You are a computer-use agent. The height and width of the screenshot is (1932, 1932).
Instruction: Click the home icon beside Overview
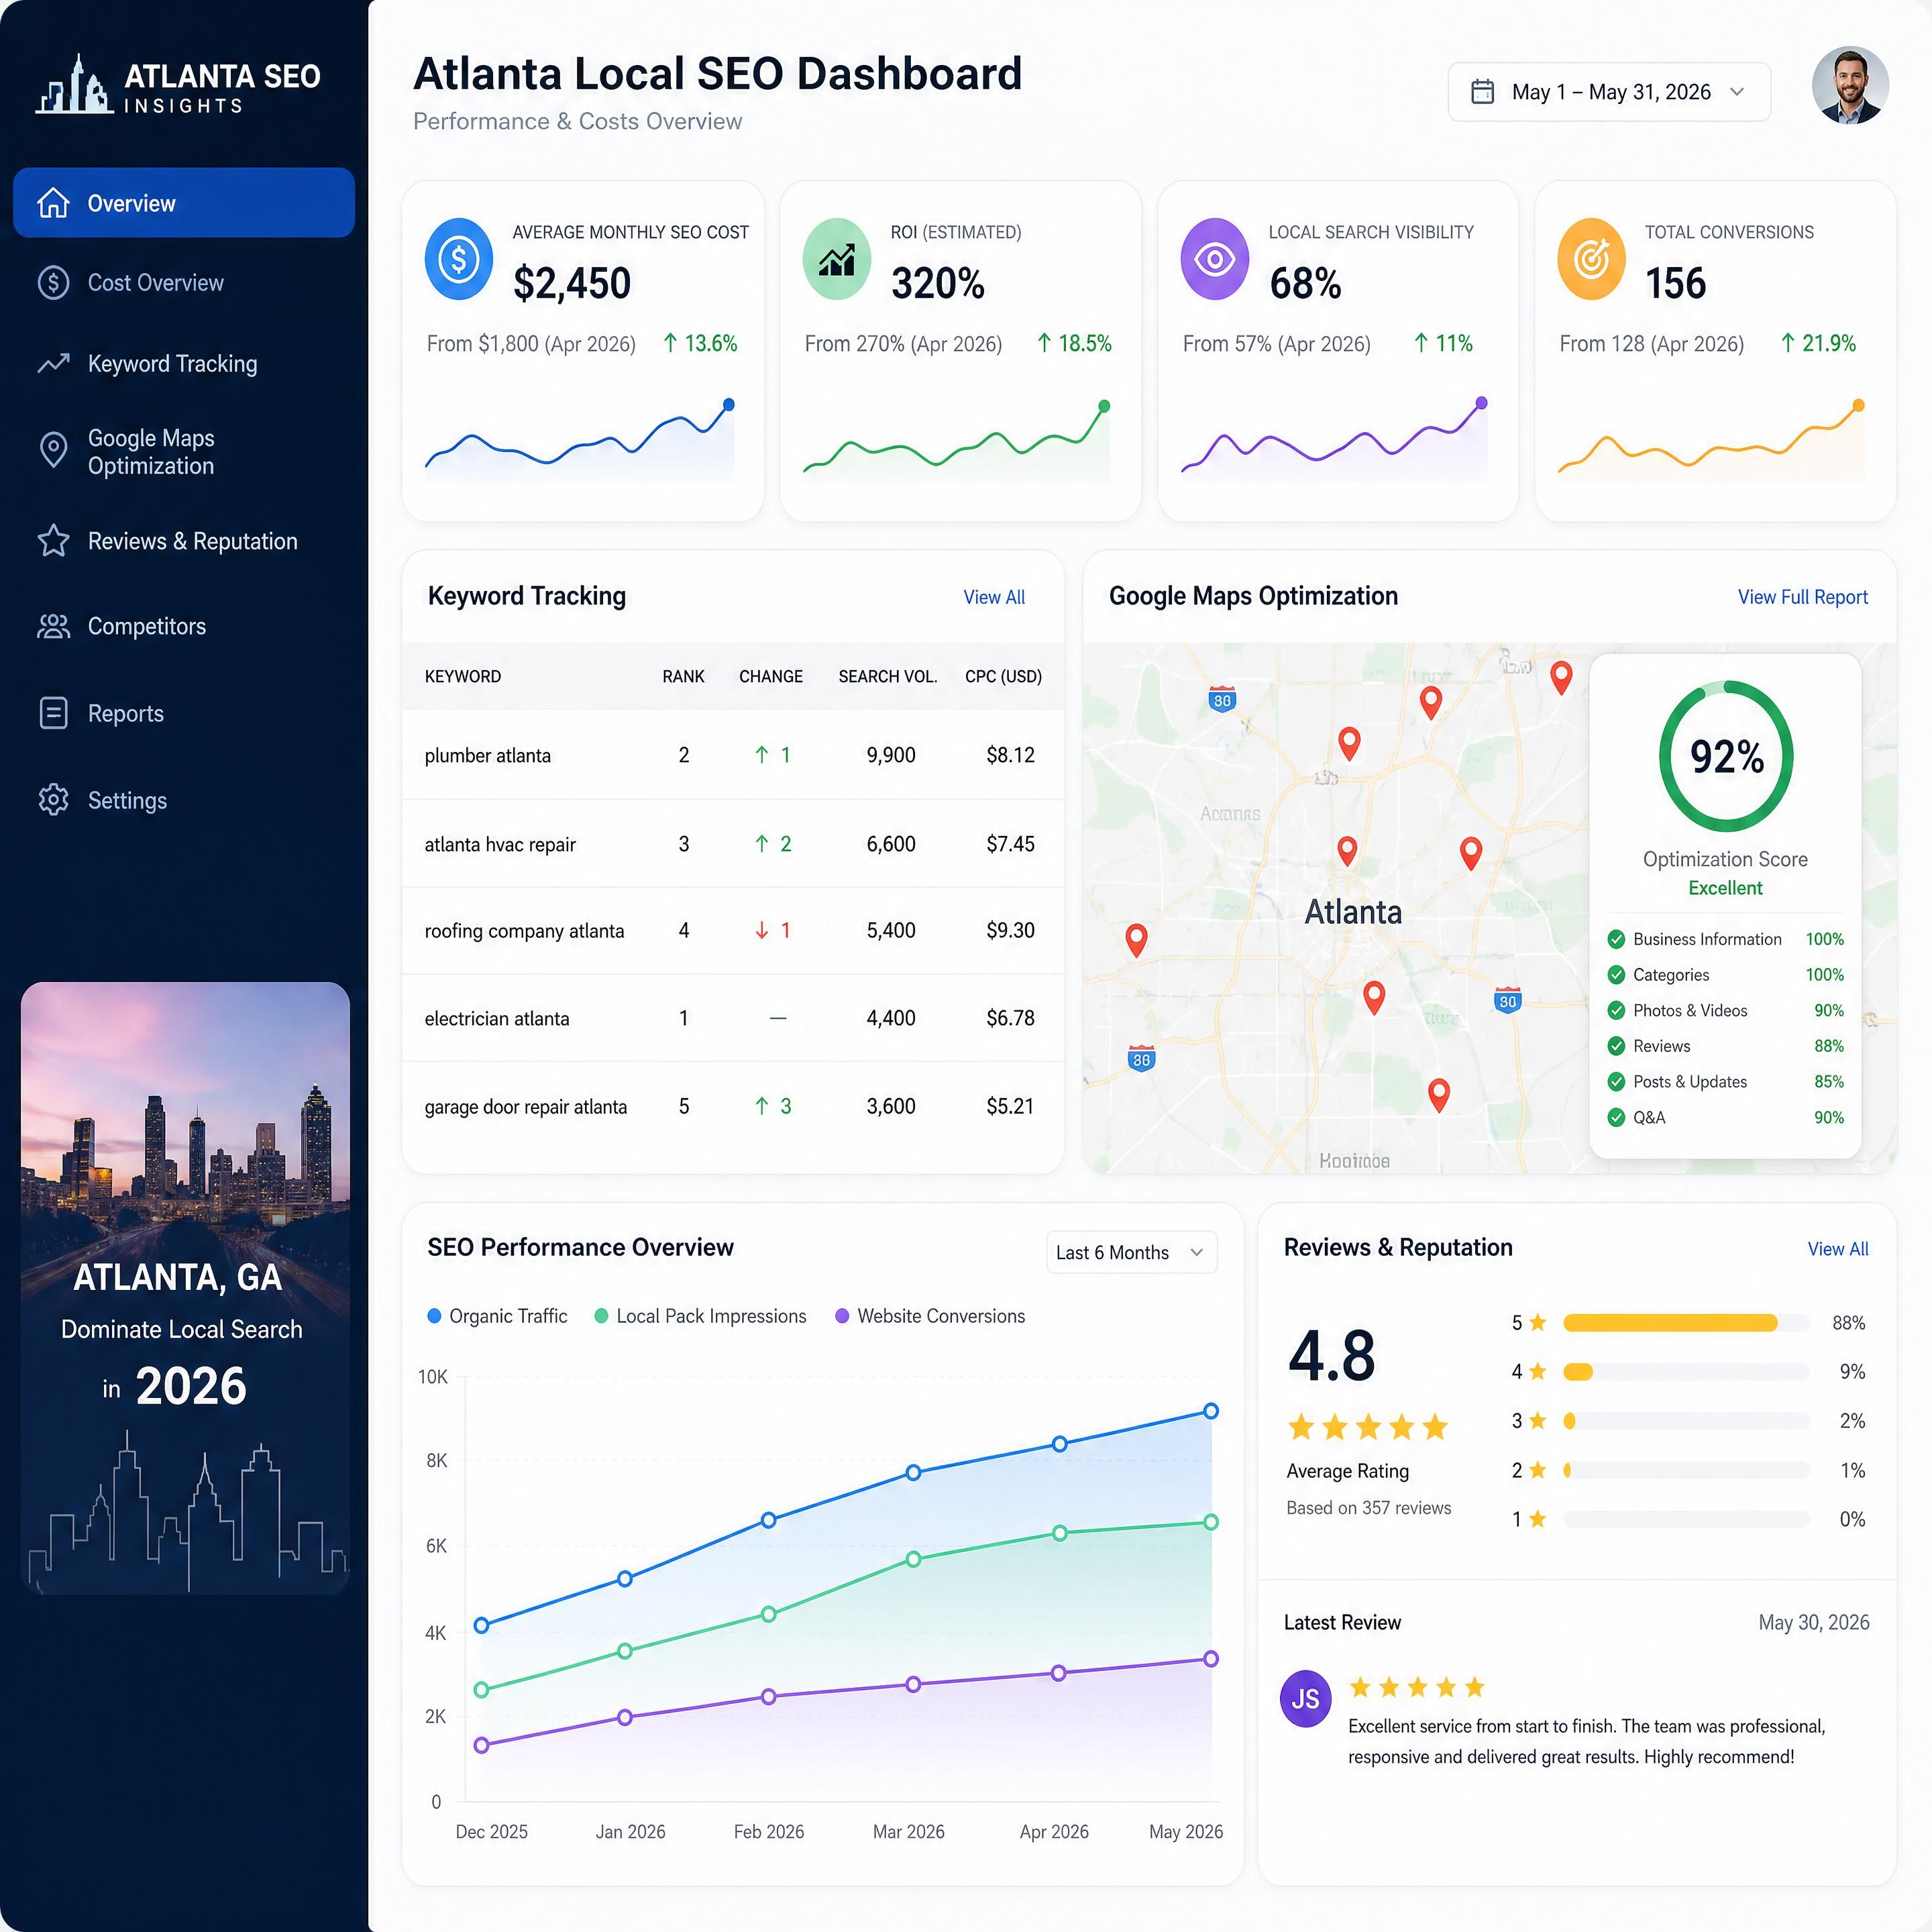pos(53,203)
